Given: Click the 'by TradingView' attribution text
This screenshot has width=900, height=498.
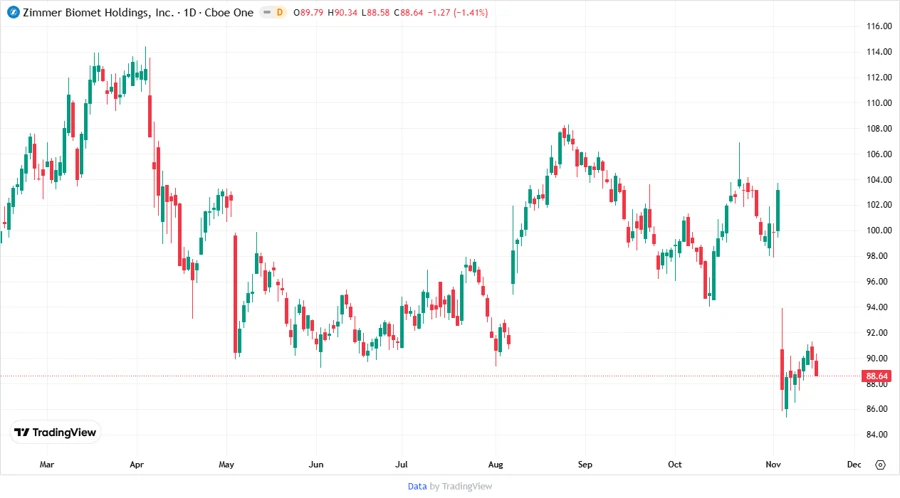Looking at the screenshot, I should click(461, 486).
